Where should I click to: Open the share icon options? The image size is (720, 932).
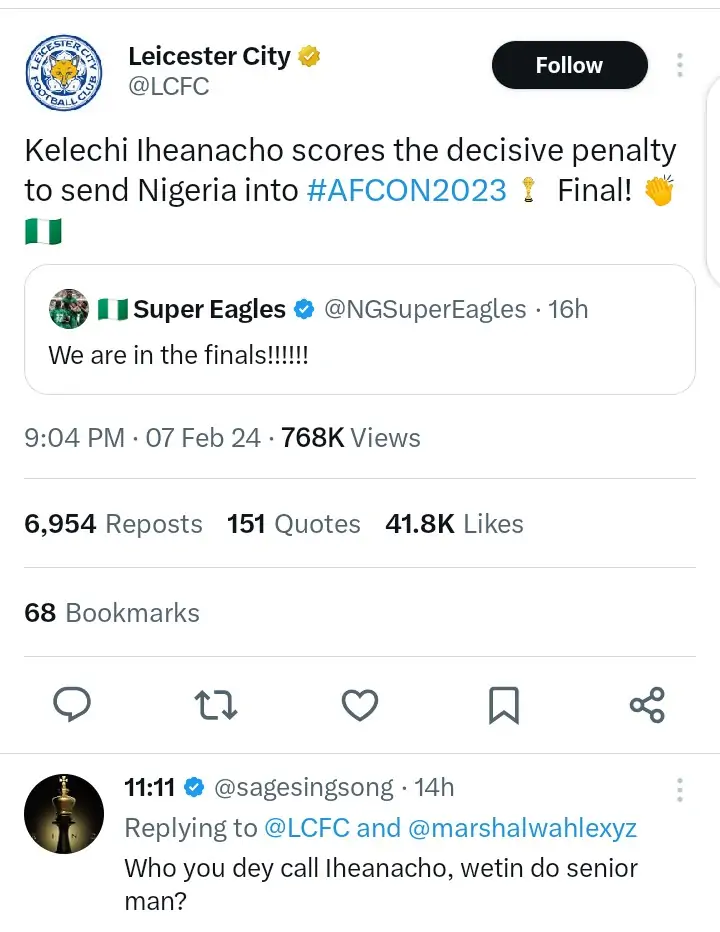coord(647,705)
